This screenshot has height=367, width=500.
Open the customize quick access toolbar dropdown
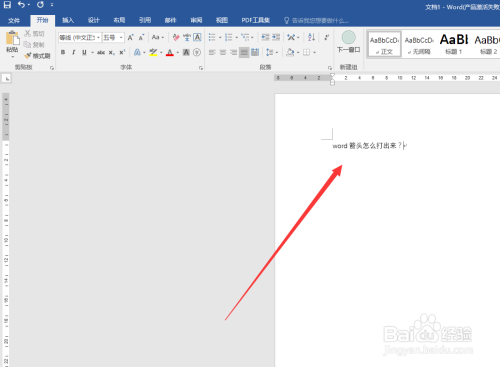pos(52,5)
